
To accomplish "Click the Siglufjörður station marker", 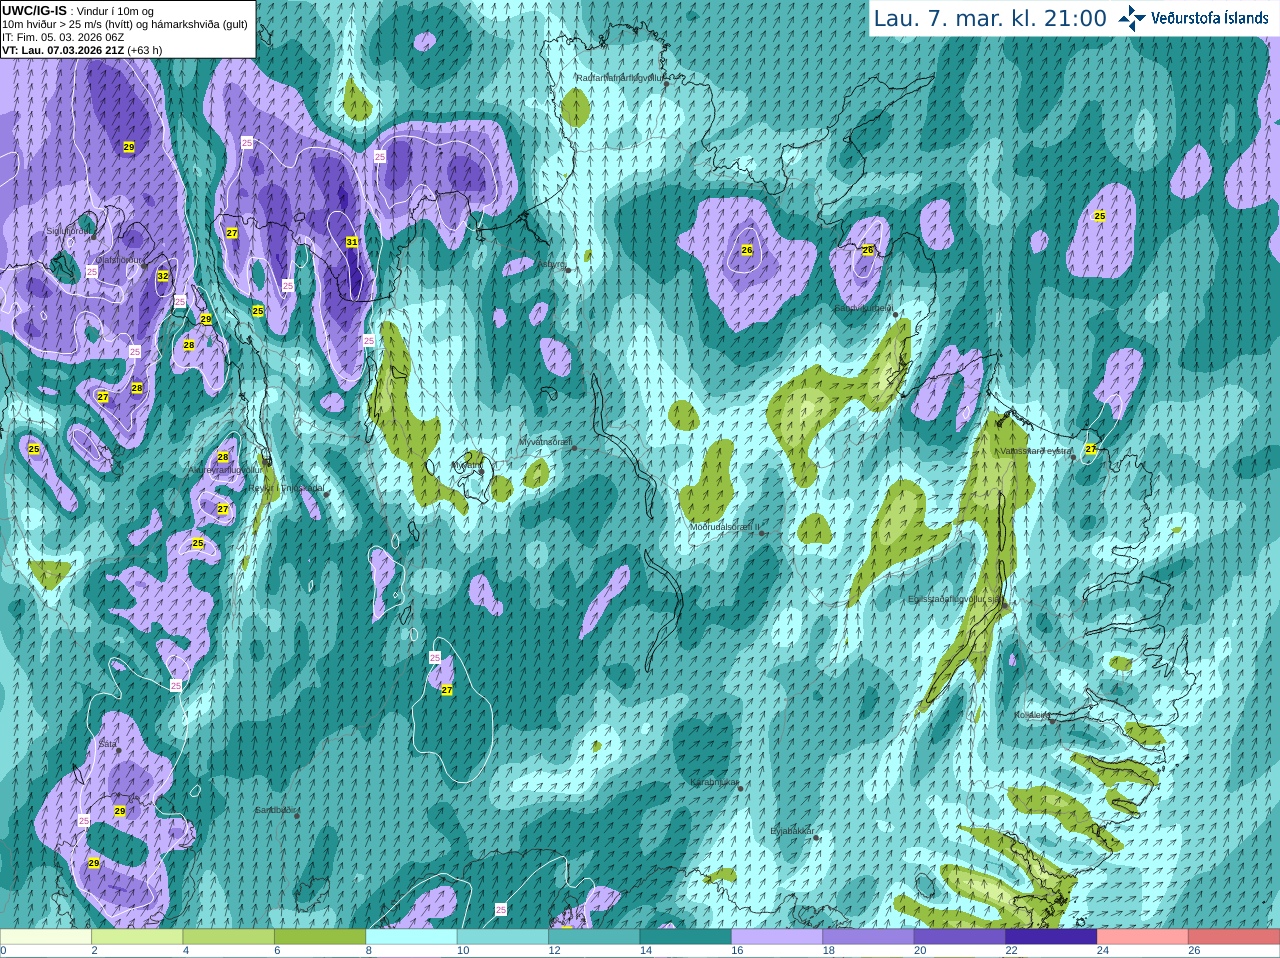I will coord(94,237).
